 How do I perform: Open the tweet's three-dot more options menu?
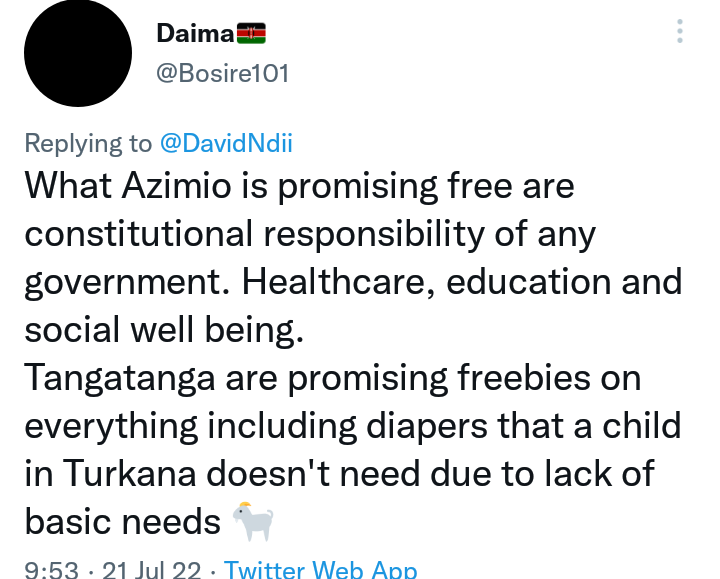[x=680, y=31]
